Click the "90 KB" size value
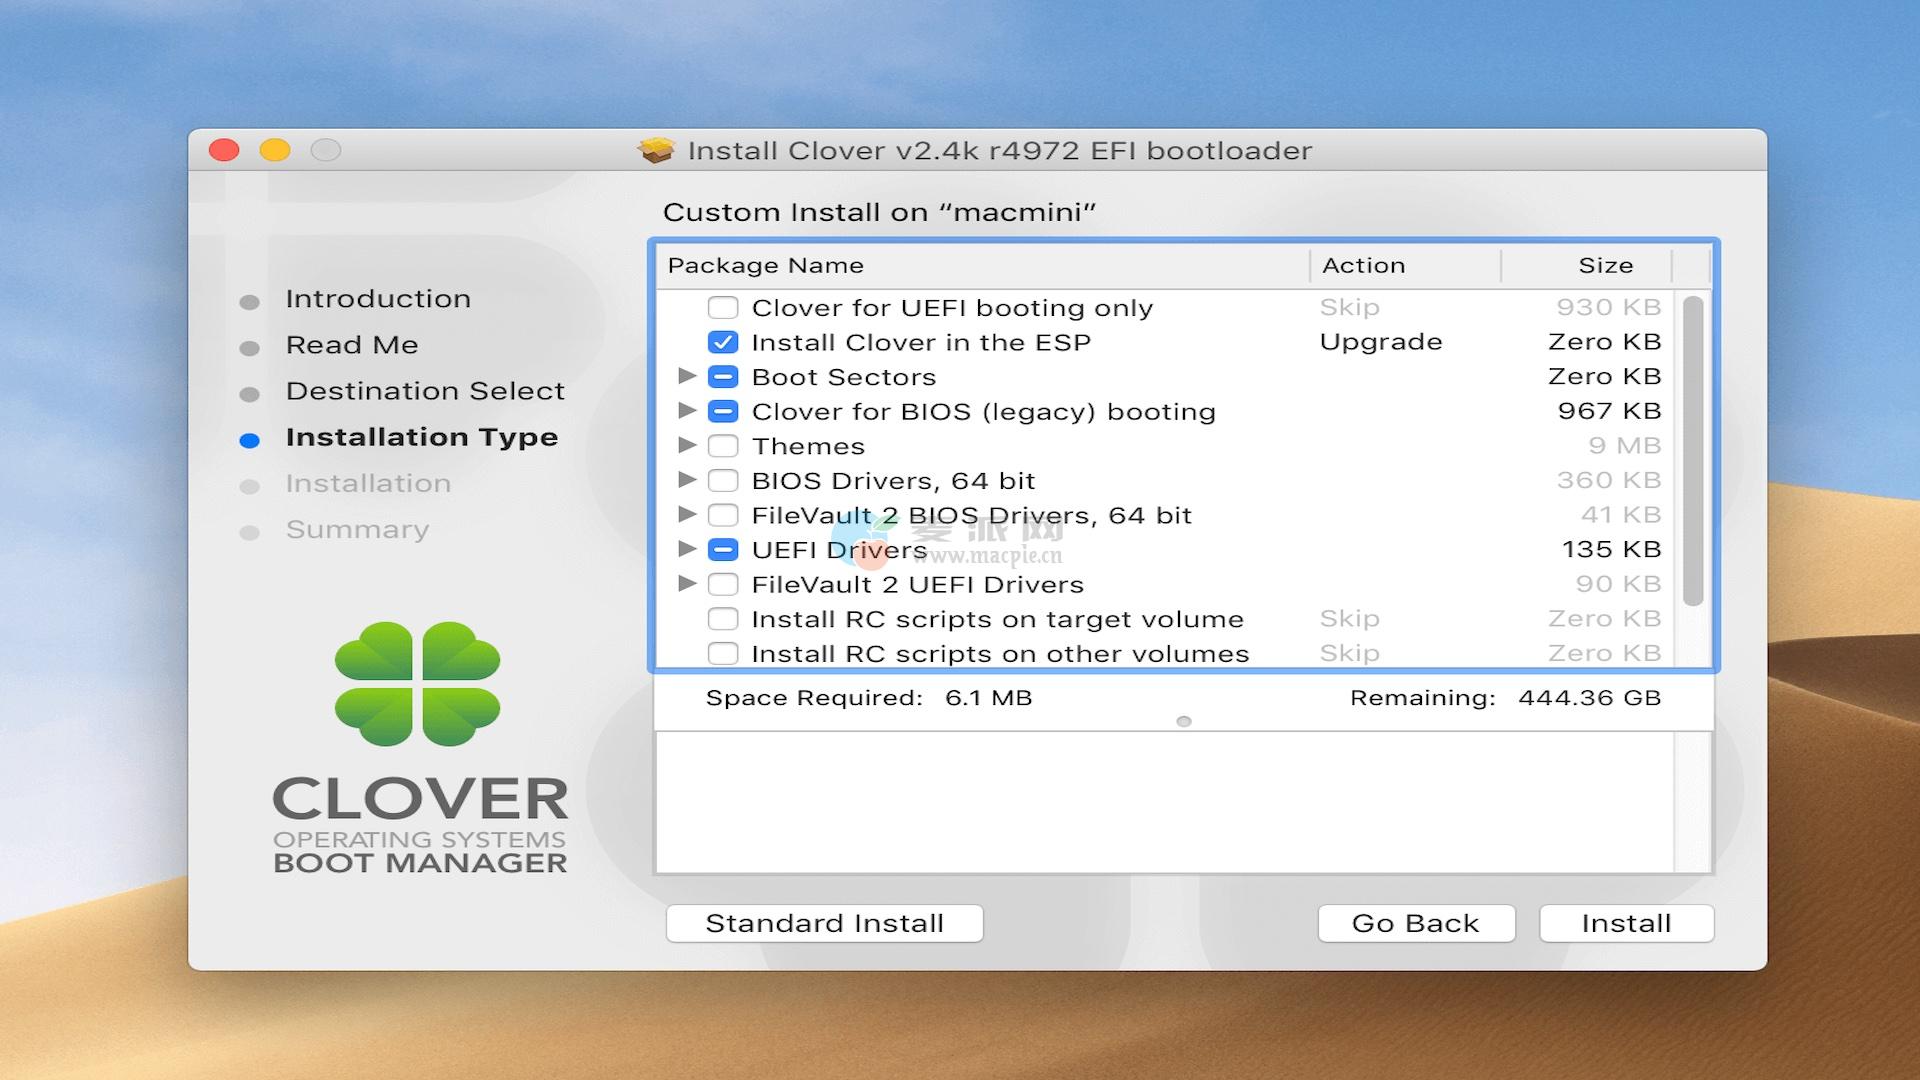This screenshot has height=1080, width=1920. click(x=1618, y=584)
